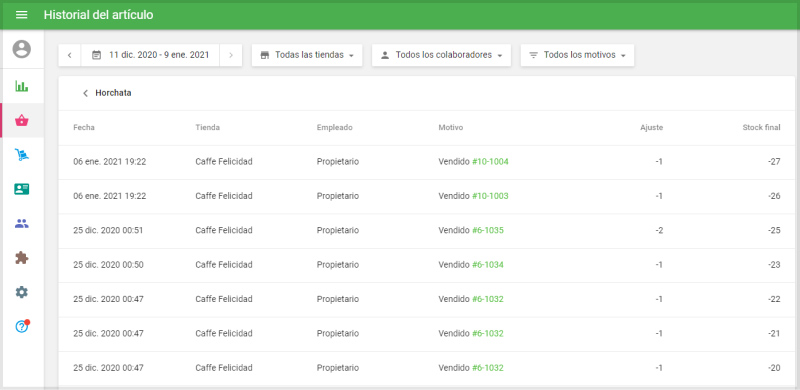Open the reports bar chart icon
Screen dimensions: 800x390
pos(21,86)
